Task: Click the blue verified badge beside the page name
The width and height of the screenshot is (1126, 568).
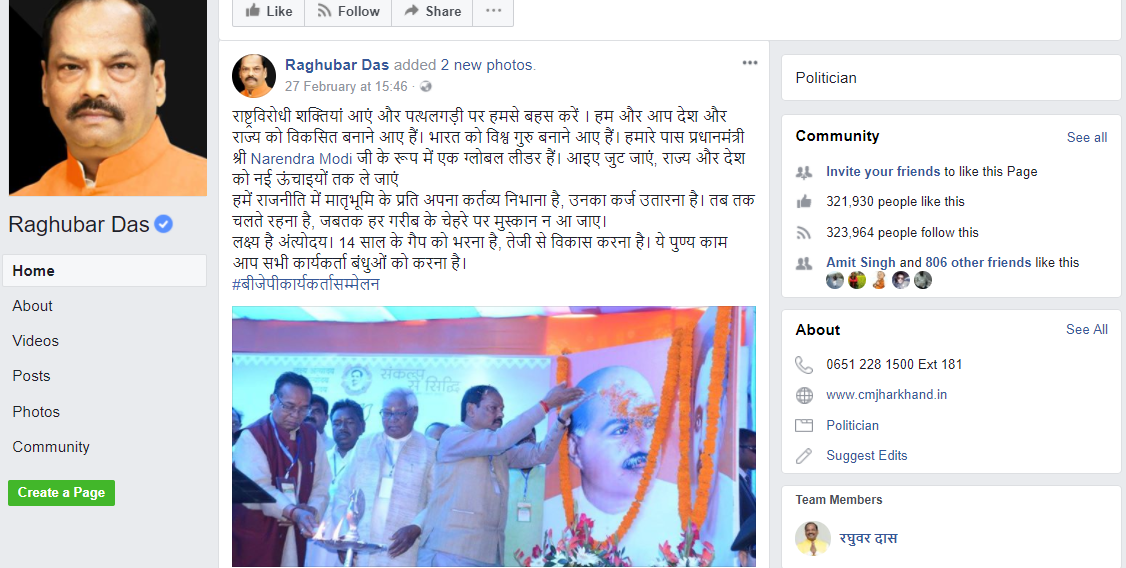Action: (164, 225)
